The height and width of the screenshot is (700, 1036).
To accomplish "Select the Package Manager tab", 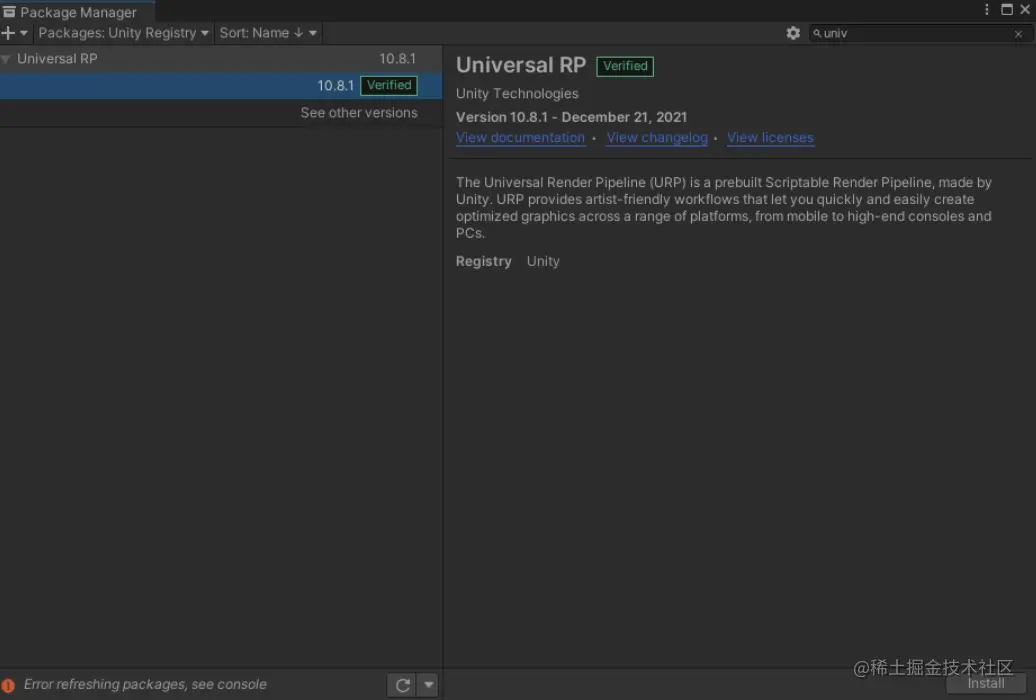I will [77, 12].
